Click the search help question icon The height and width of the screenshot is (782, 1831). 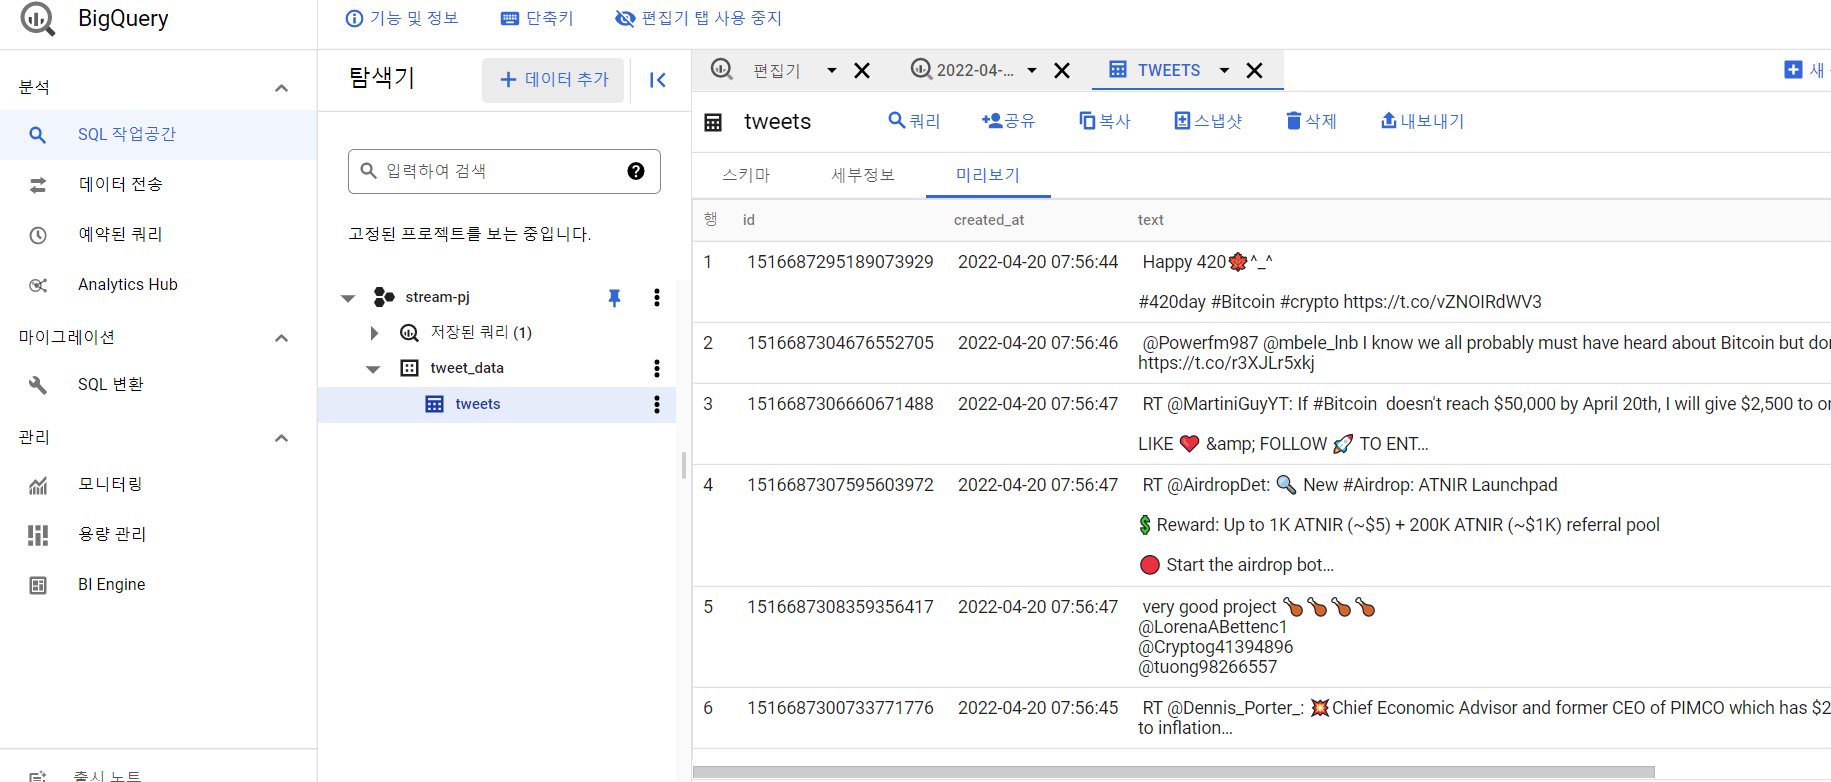pos(636,171)
